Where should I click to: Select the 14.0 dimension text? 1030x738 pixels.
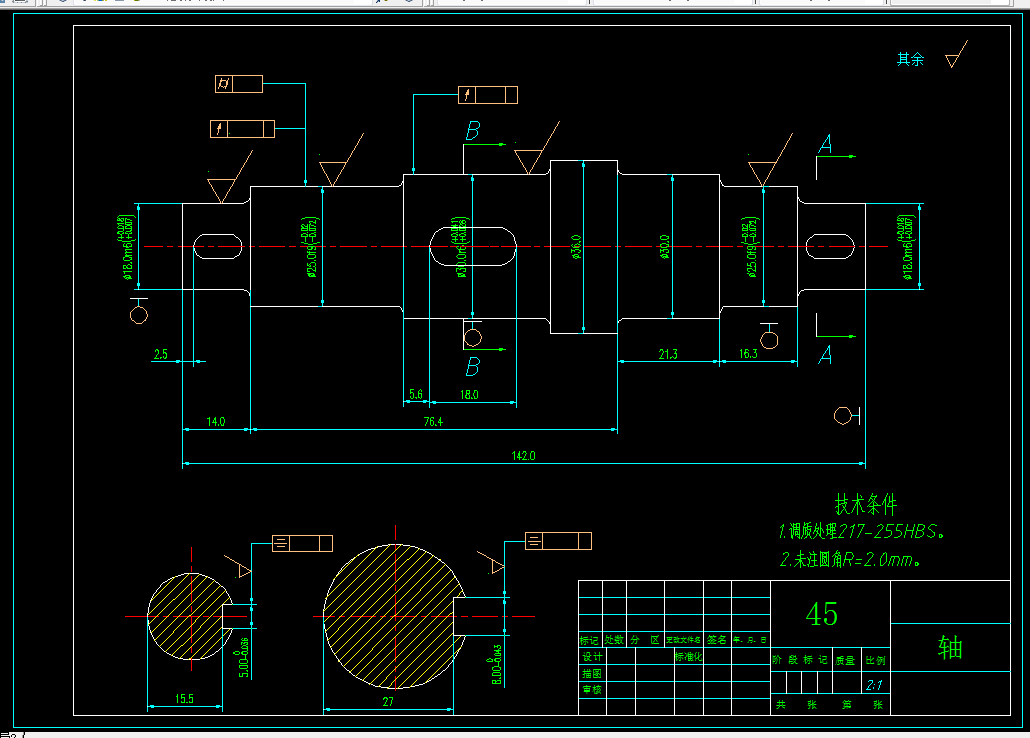pos(215,421)
